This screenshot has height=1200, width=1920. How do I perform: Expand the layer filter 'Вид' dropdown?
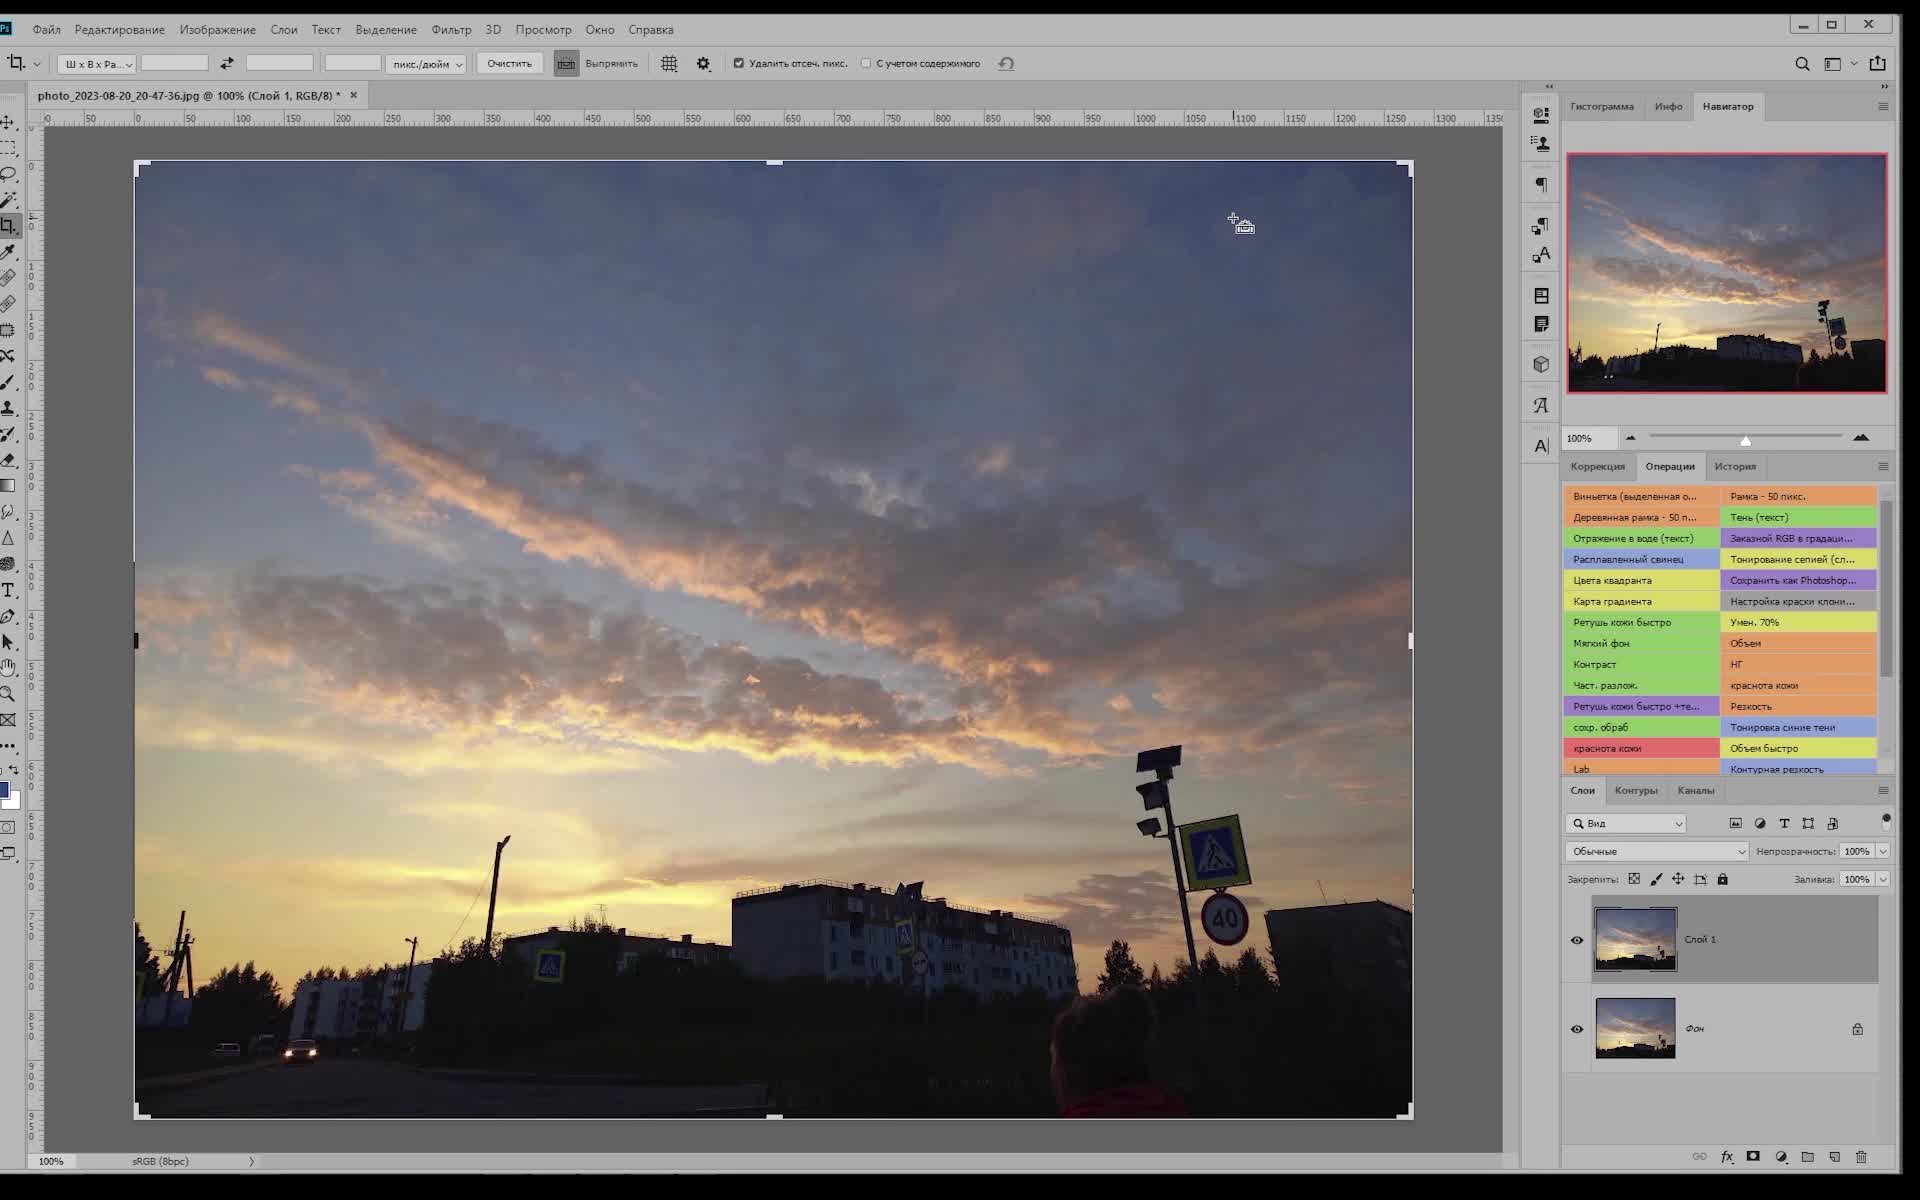1626,823
